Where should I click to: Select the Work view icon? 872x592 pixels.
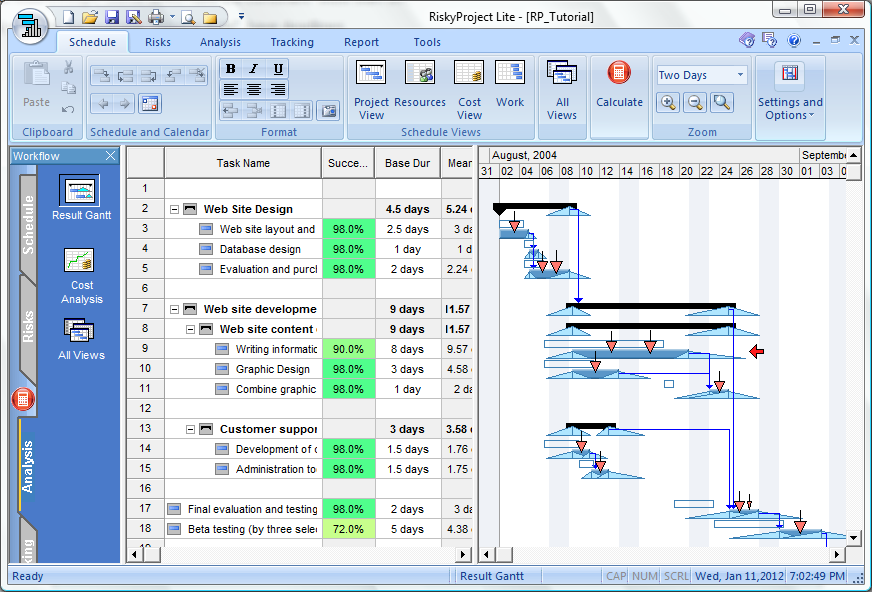[x=510, y=72]
